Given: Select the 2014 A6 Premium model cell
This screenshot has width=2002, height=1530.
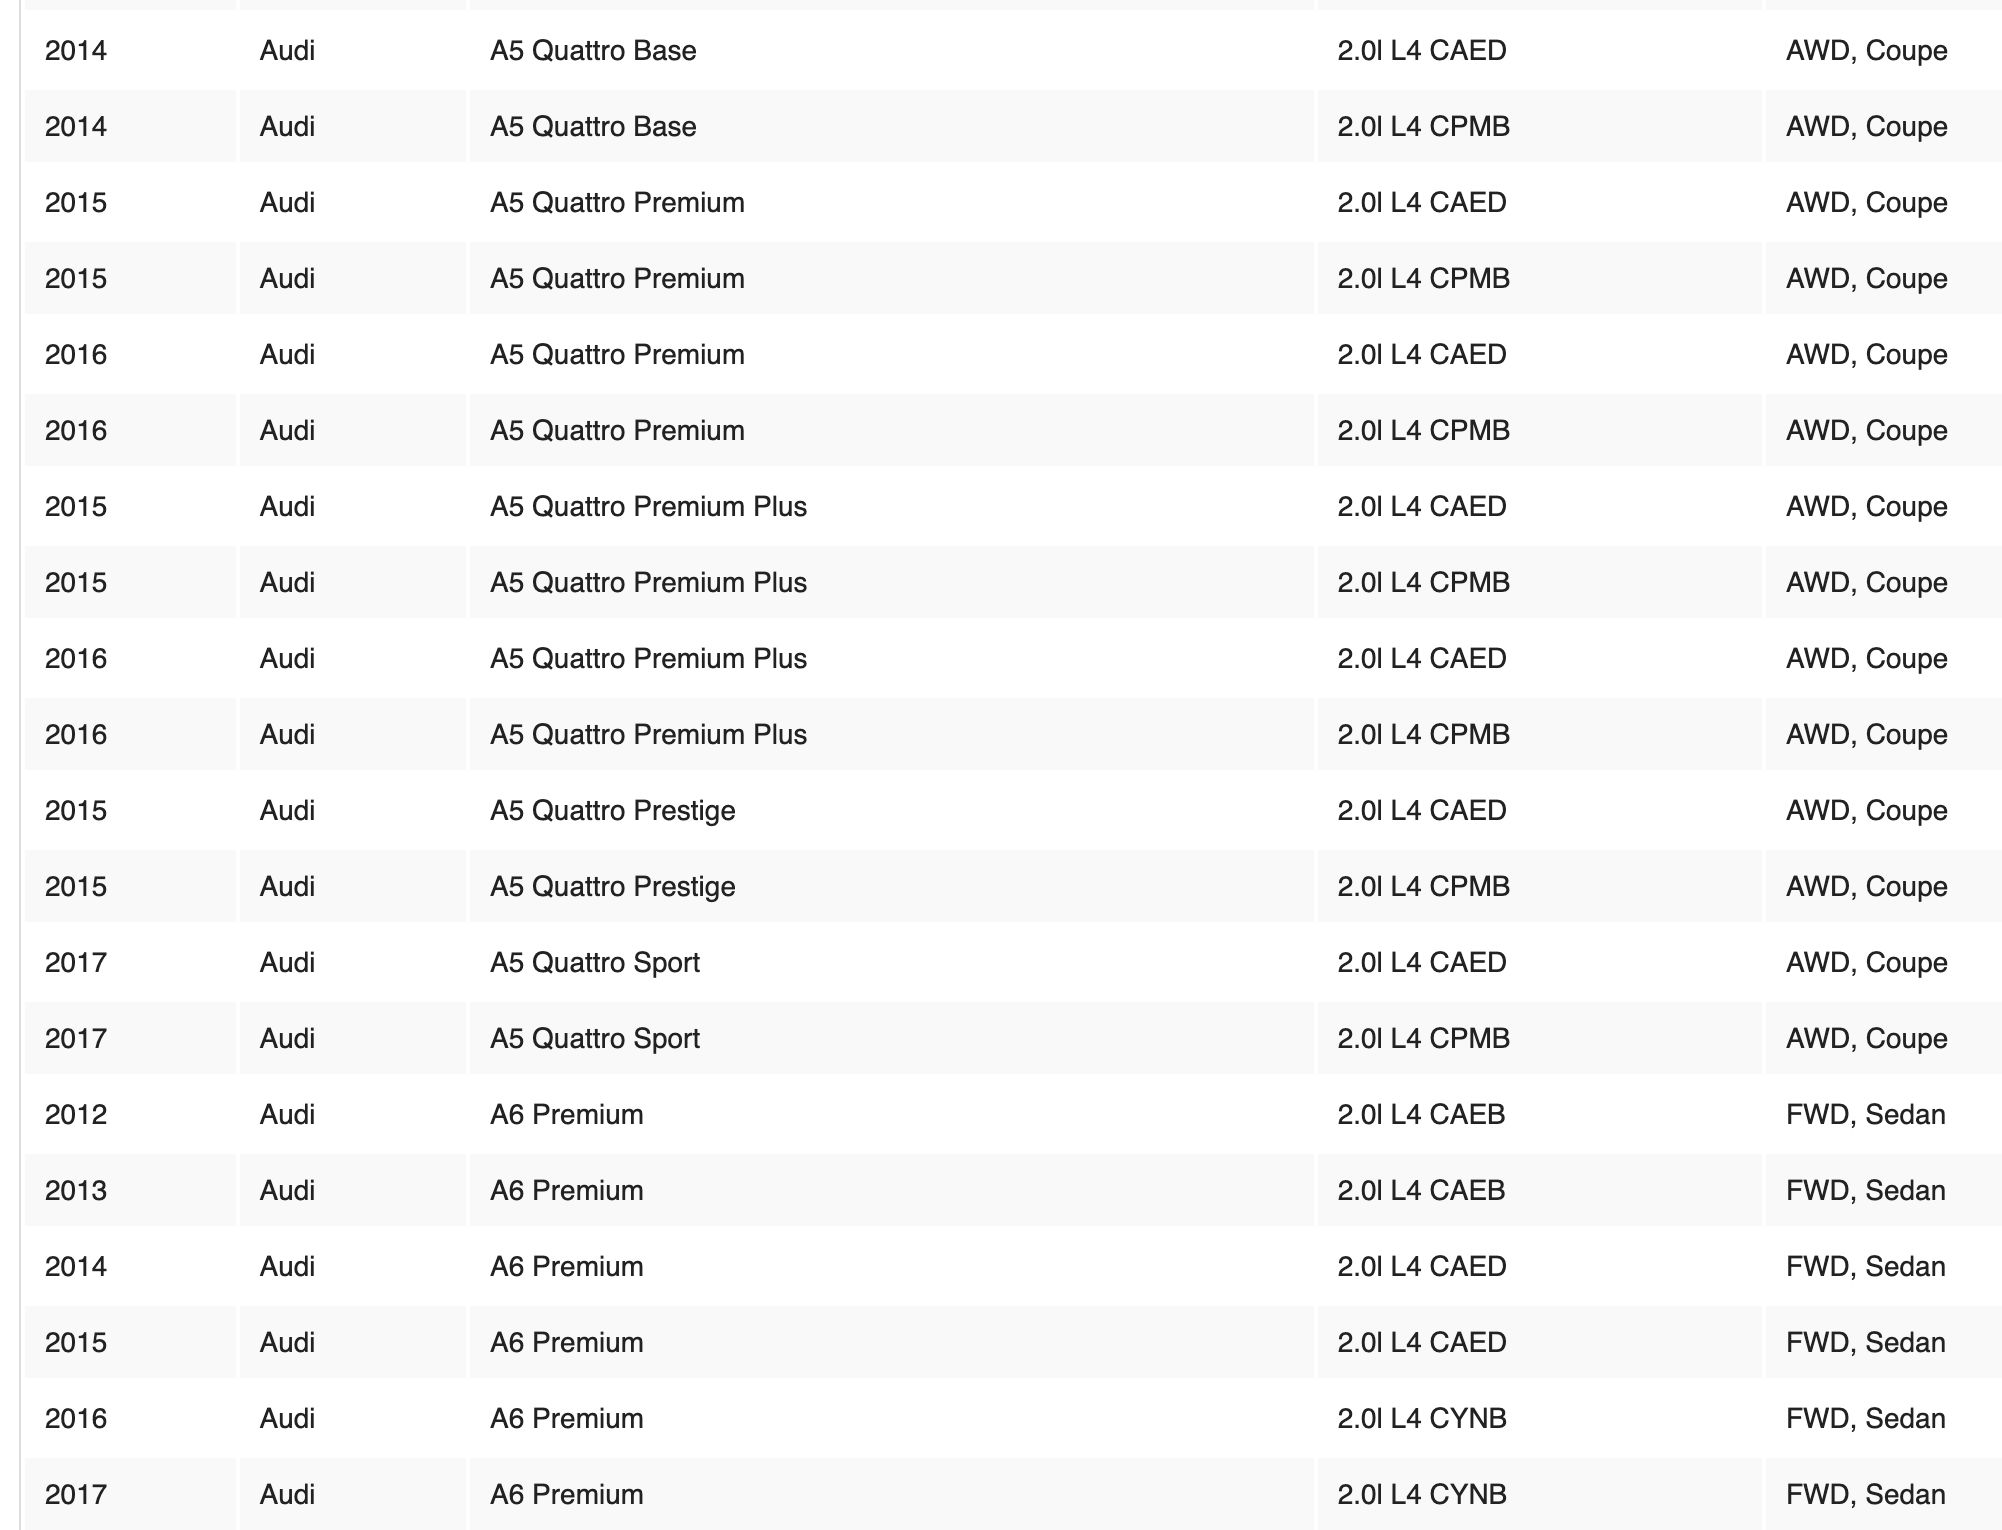Looking at the screenshot, I should 567,1266.
